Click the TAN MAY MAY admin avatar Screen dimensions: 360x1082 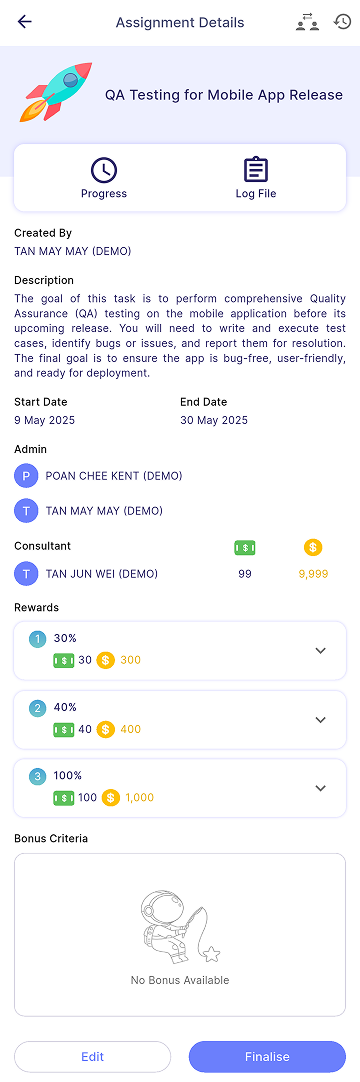click(x=26, y=511)
